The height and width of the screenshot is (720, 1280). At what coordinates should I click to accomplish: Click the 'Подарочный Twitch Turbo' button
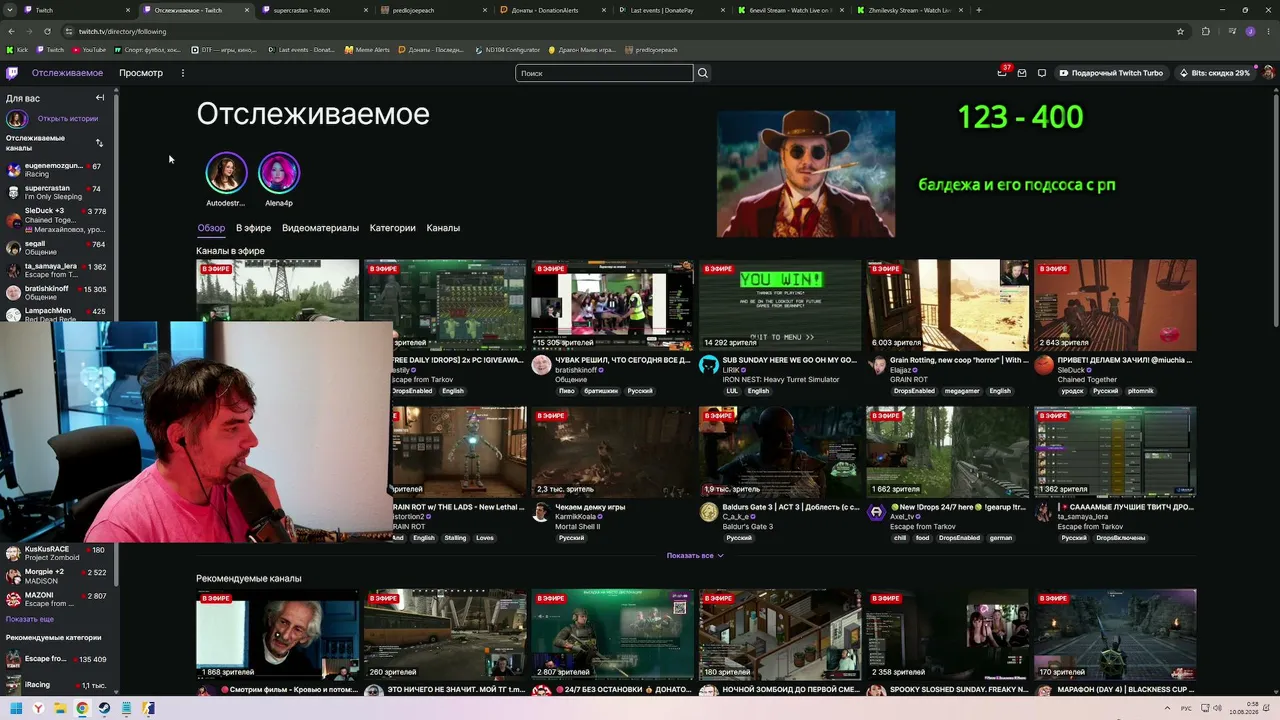1111,73
